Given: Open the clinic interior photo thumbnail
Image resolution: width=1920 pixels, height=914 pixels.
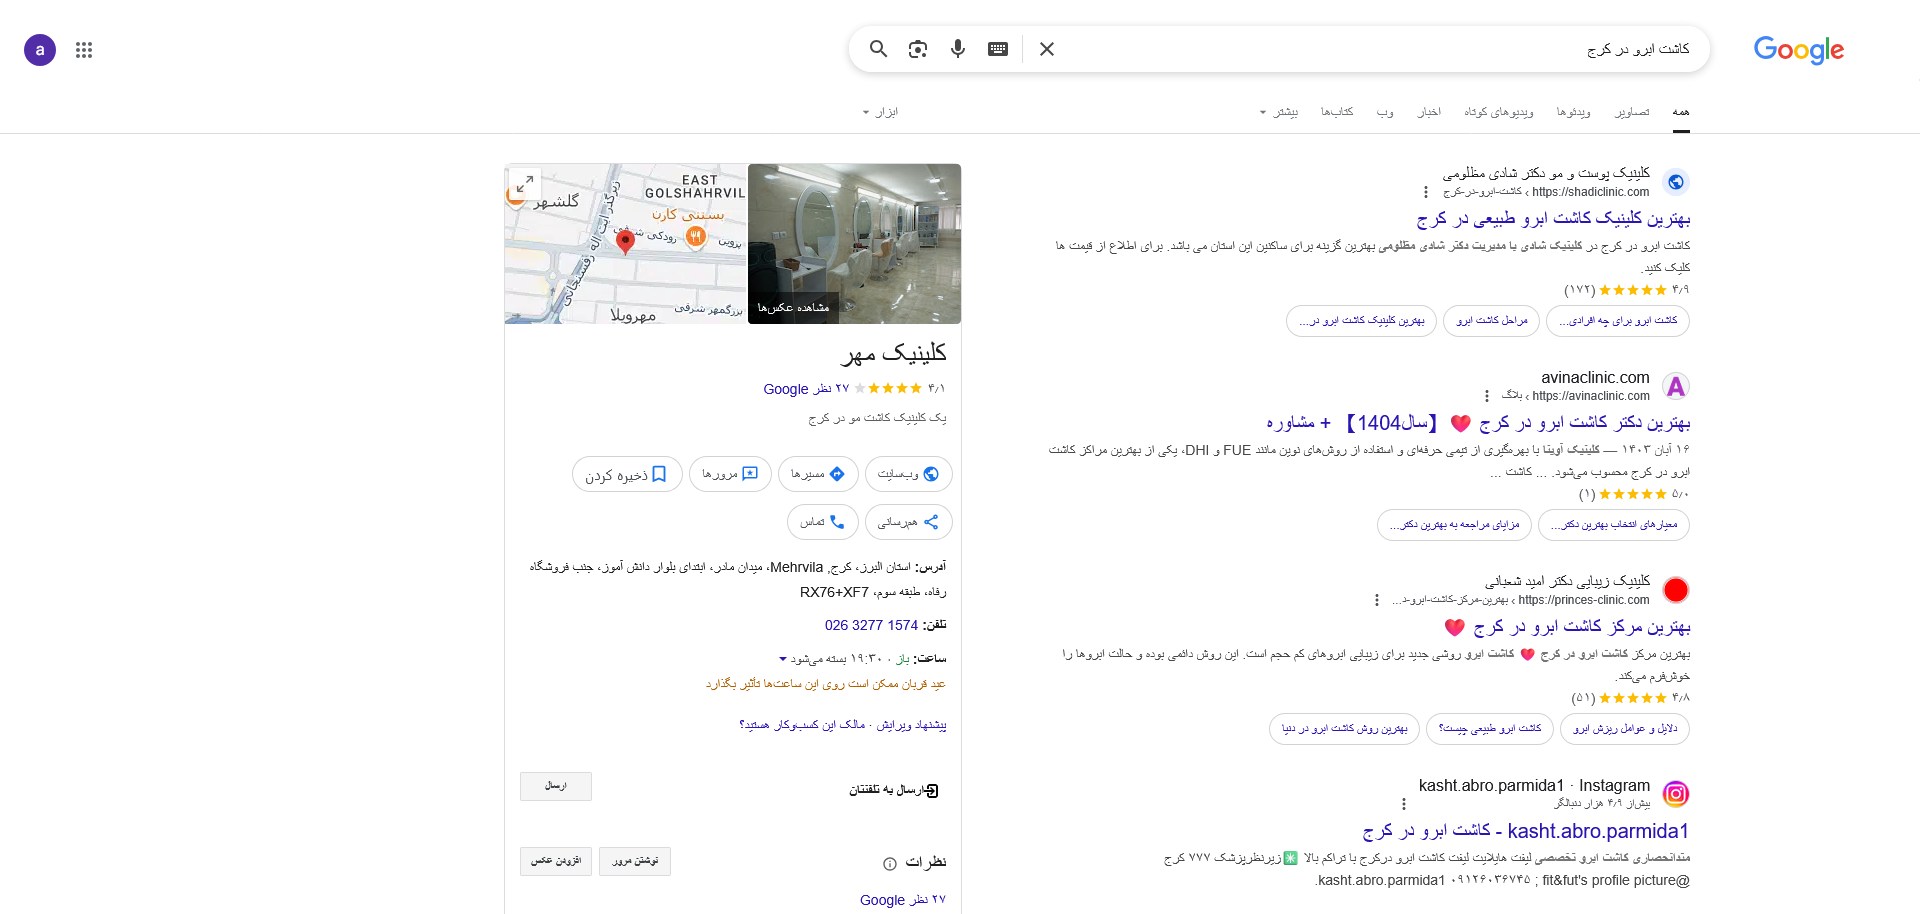Looking at the screenshot, I should (854, 243).
